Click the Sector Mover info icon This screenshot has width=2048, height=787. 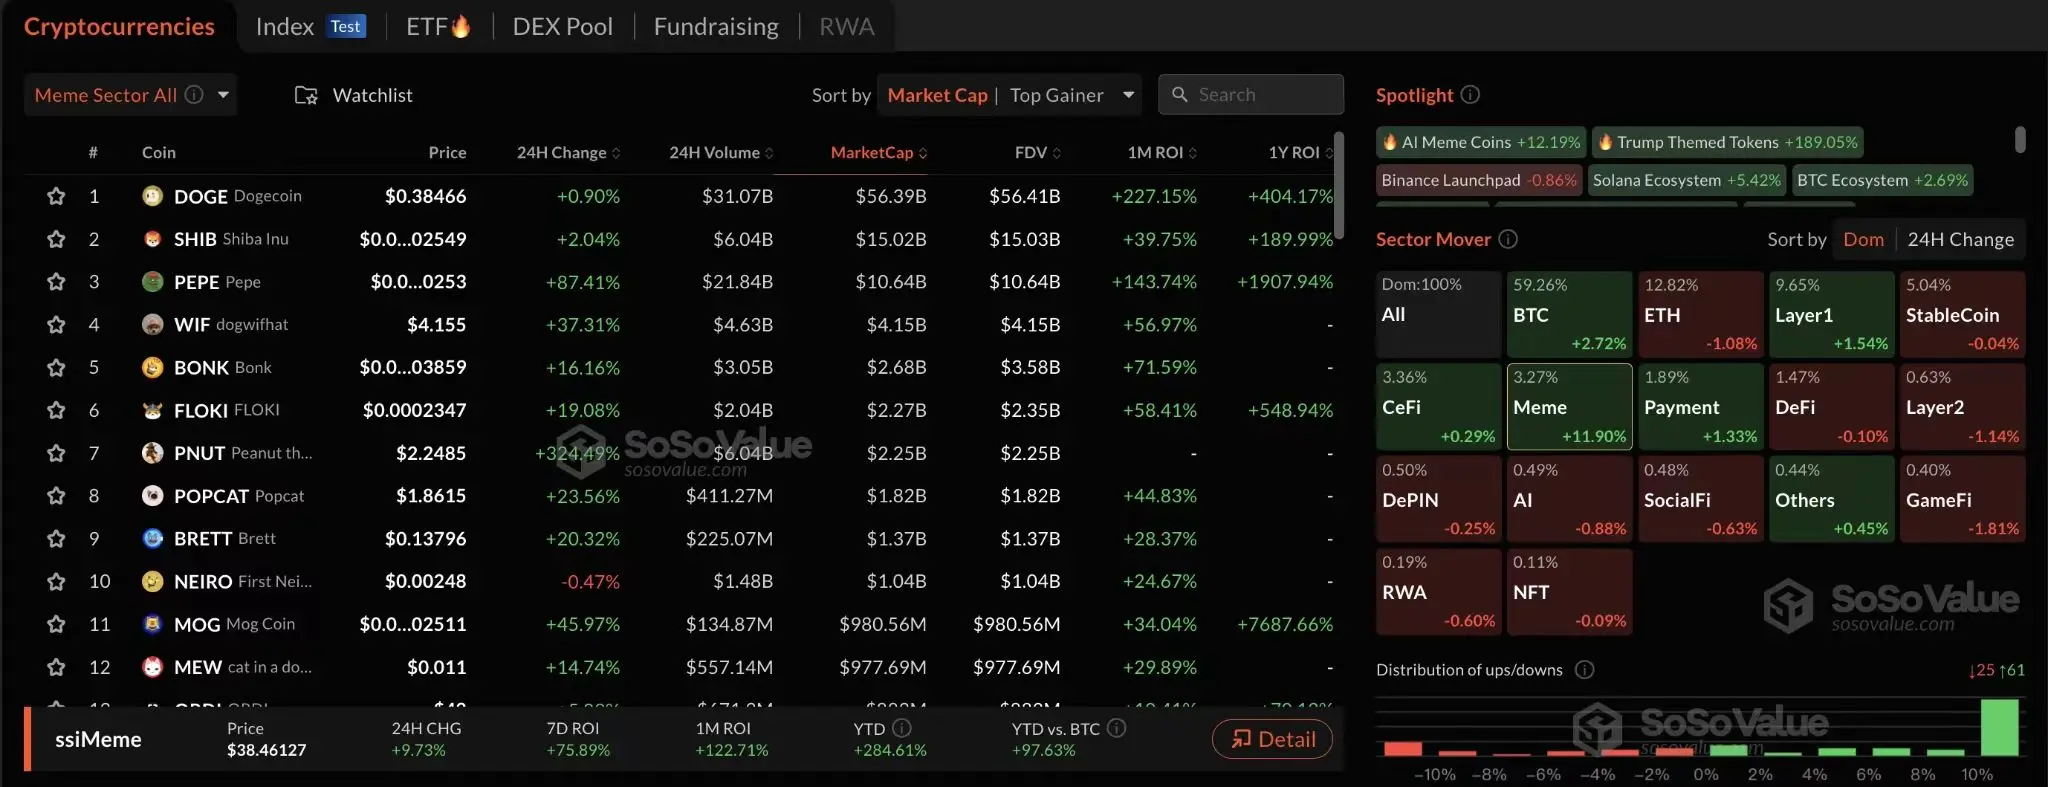click(1508, 239)
